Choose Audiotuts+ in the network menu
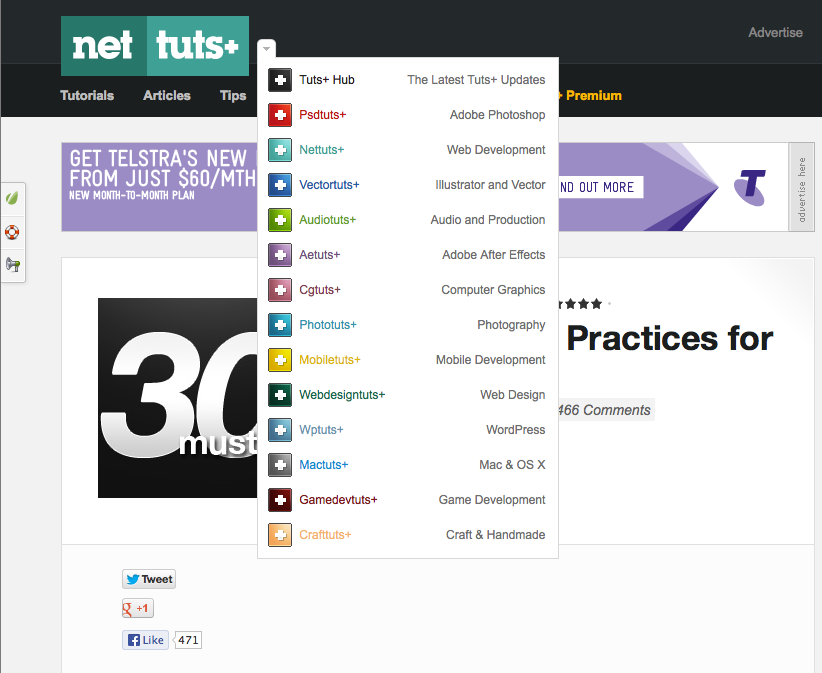 click(x=327, y=220)
